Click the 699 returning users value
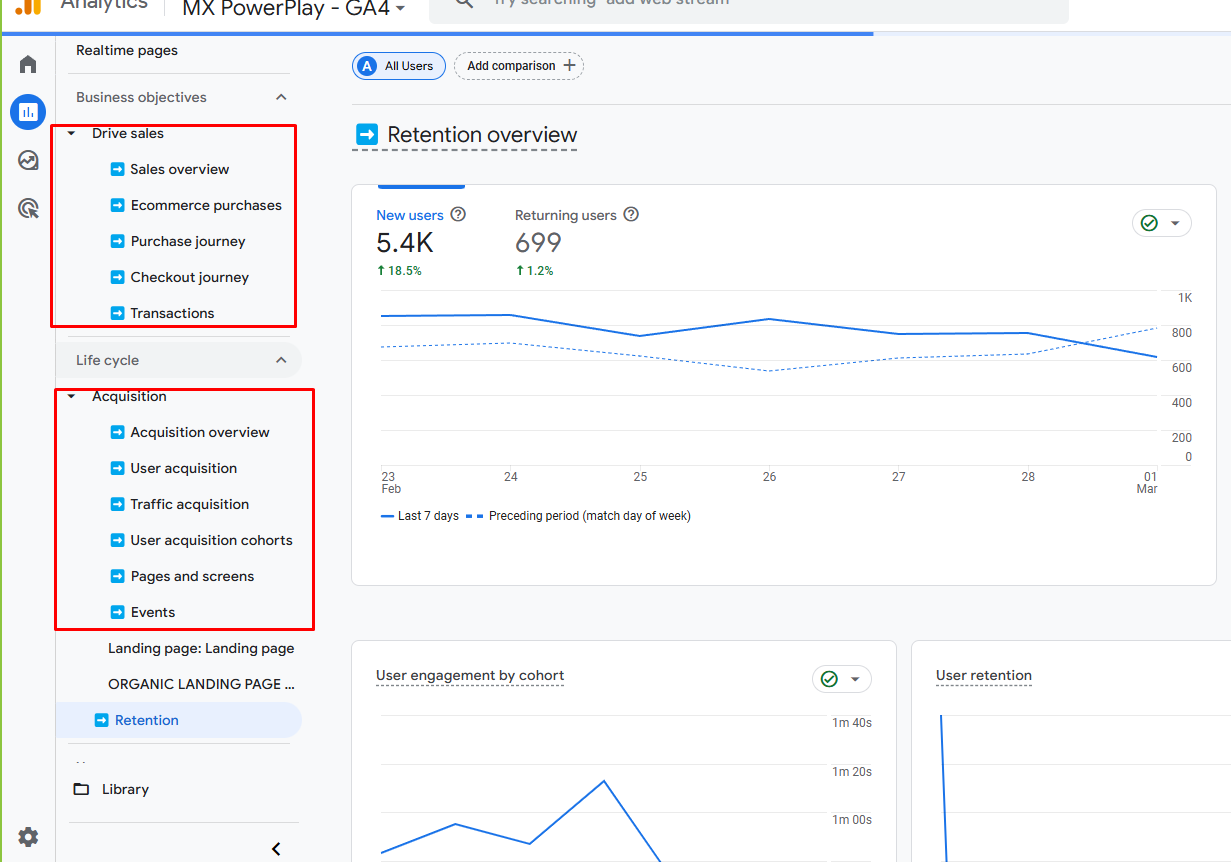Viewport: 1231px width, 862px height. point(538,243)
